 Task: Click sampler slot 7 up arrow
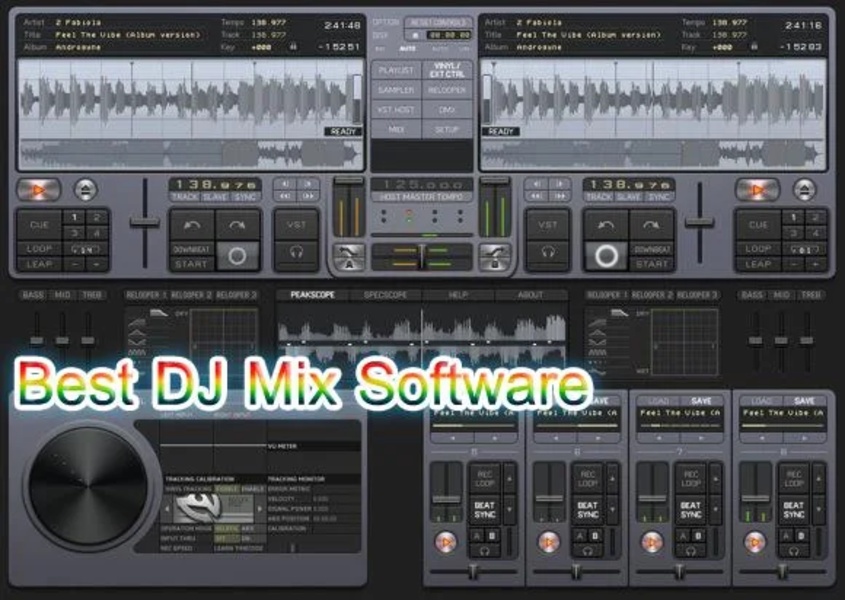click(716, 478)
